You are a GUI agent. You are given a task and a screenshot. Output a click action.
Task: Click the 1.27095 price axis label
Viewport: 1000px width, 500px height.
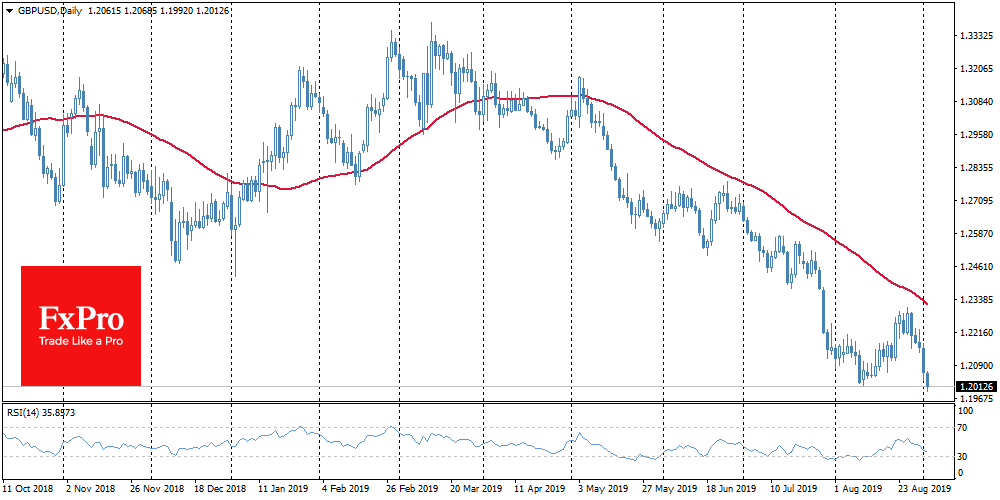(x=976, y=201)
